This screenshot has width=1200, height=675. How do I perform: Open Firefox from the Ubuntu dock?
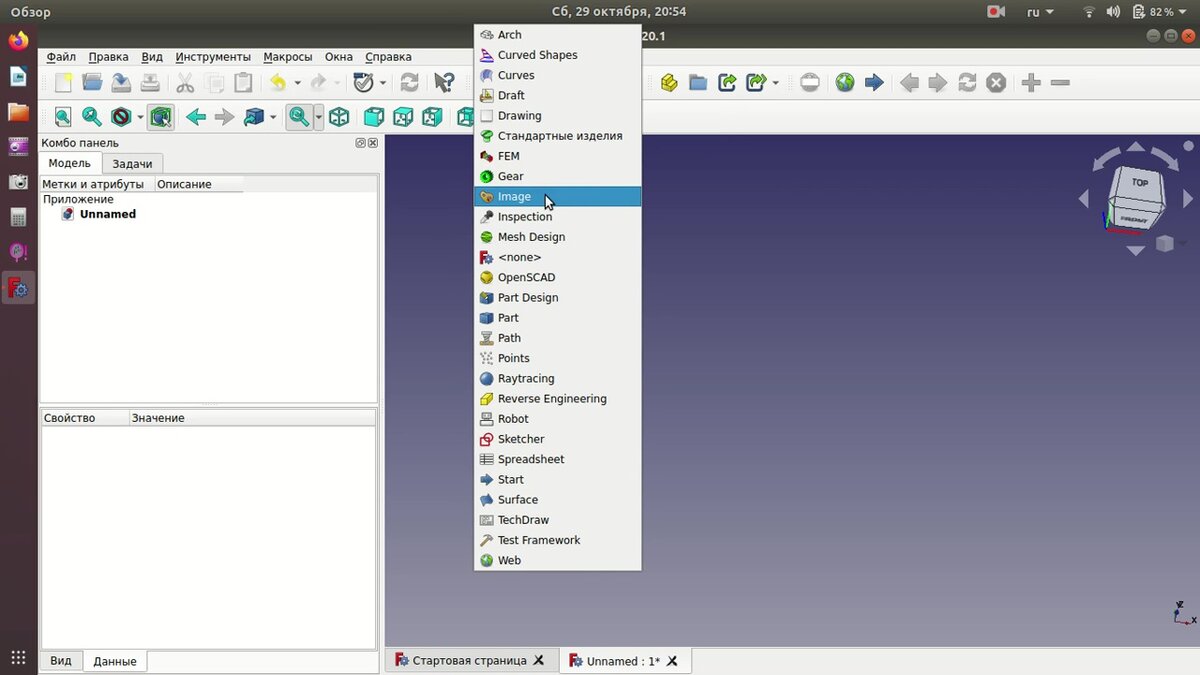coord(18,41)
